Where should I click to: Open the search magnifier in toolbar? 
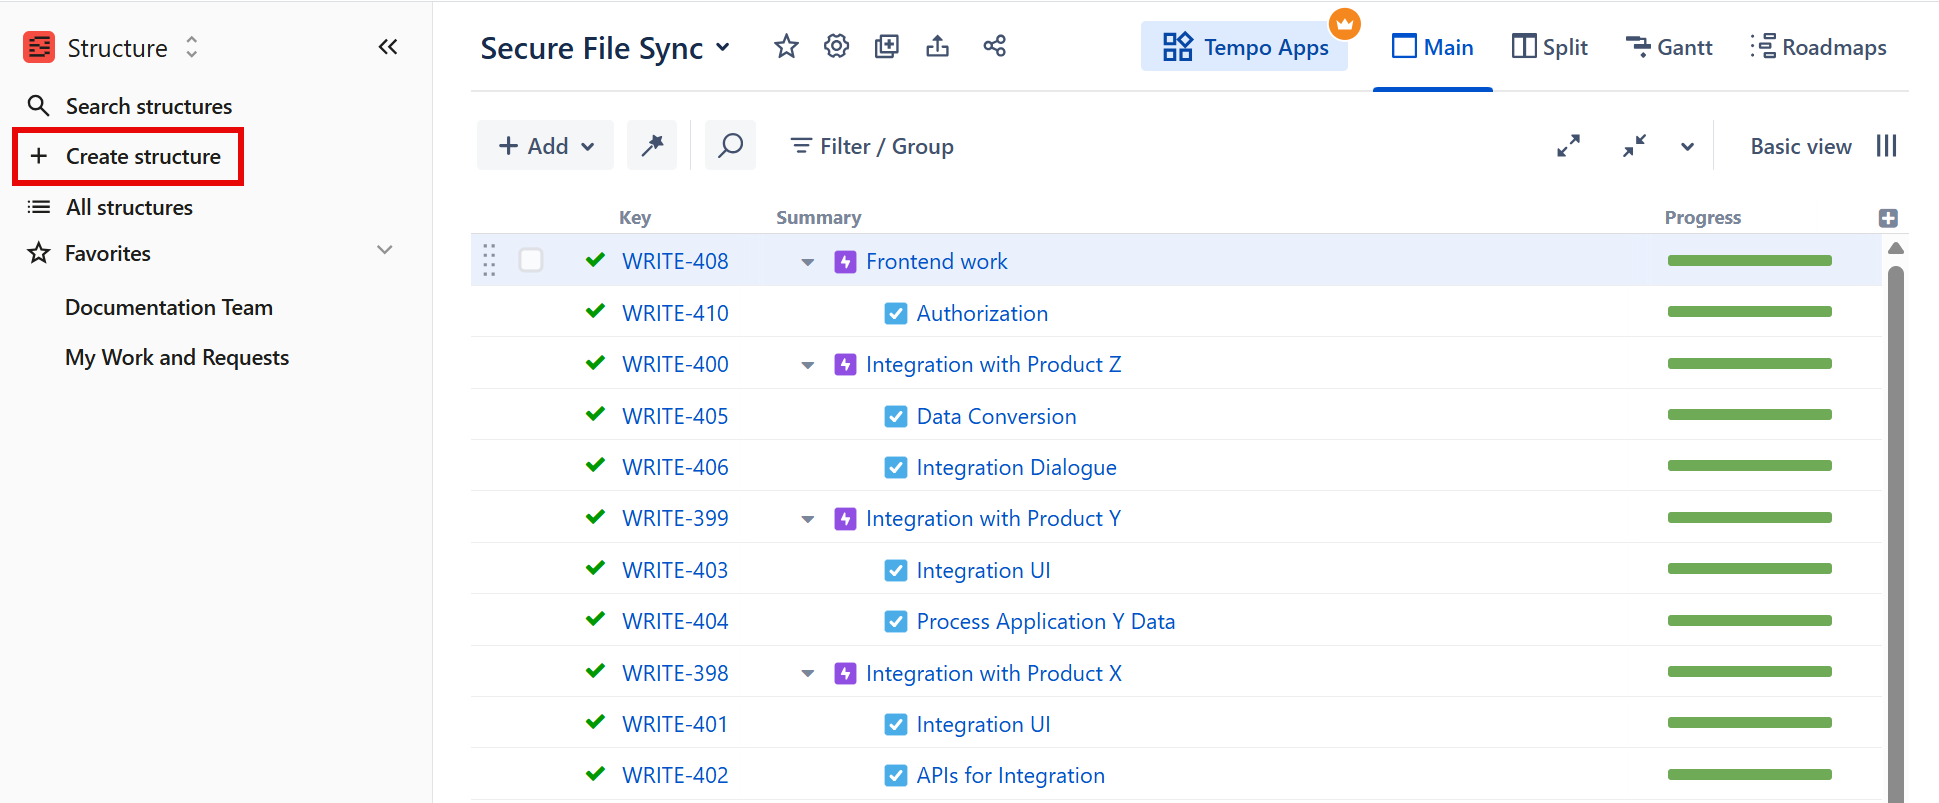tap(730, 146)
